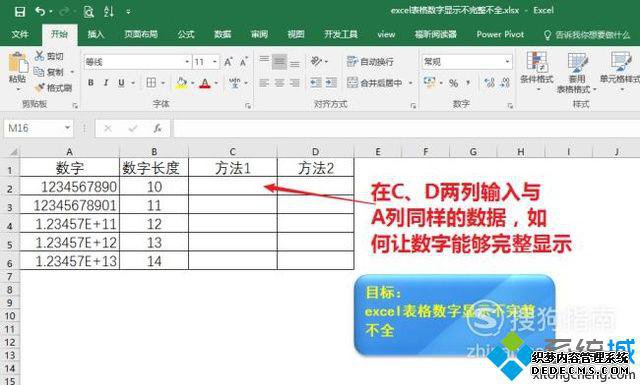Toggle 自动换行 (Wrap Text)

coord(370,62)
